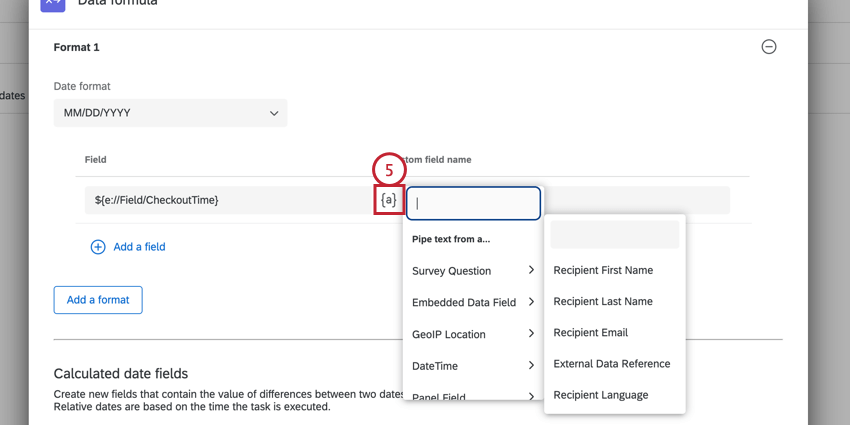Open the GeoIP Location submenu

(x=473, y=334)
